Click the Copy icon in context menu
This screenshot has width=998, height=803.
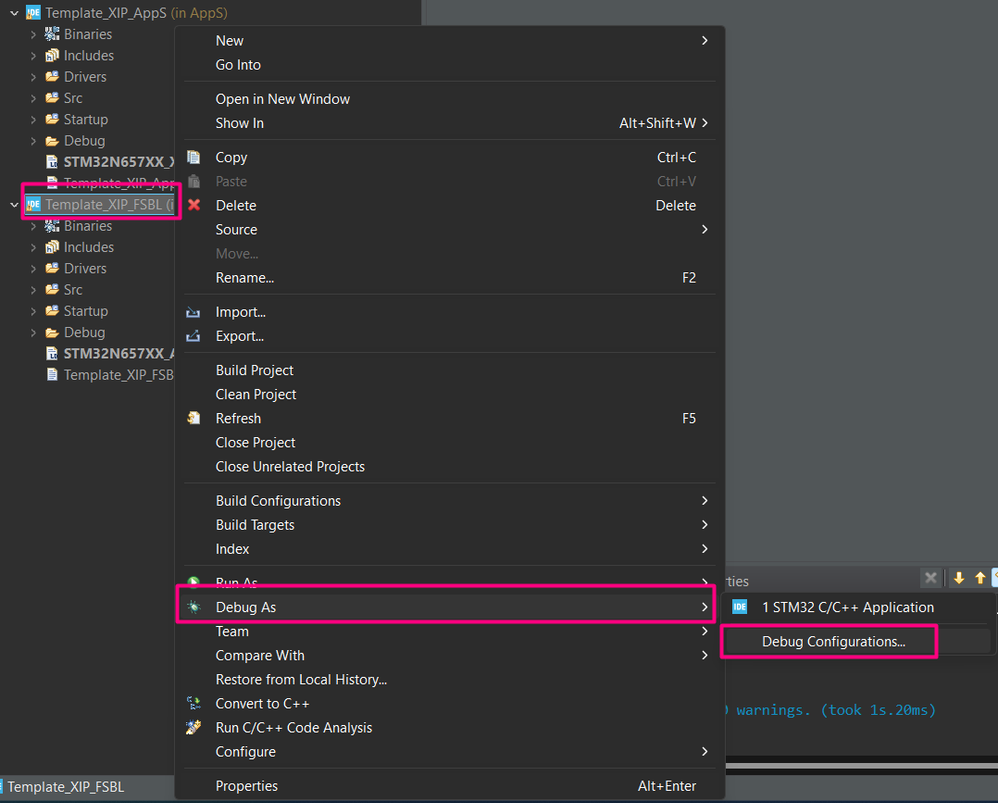click(x=193, y=157)
